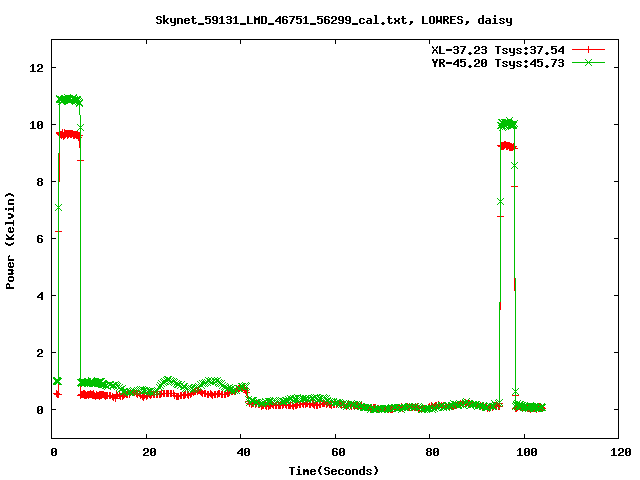The image size is (640, 480).
Task: Click the red XL legend line sample
Action: pyautogui.click(x=588, y=50)
